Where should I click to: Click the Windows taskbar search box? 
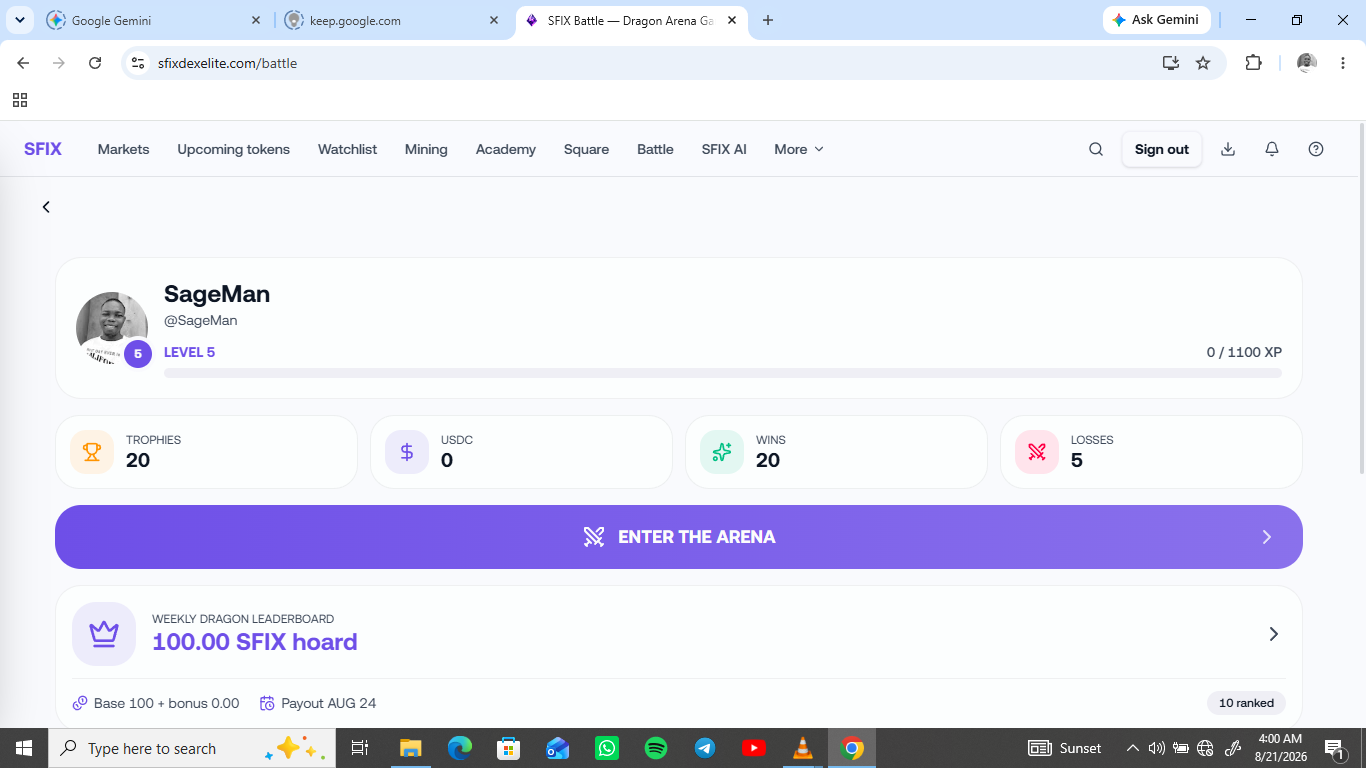tap(192, 748)
